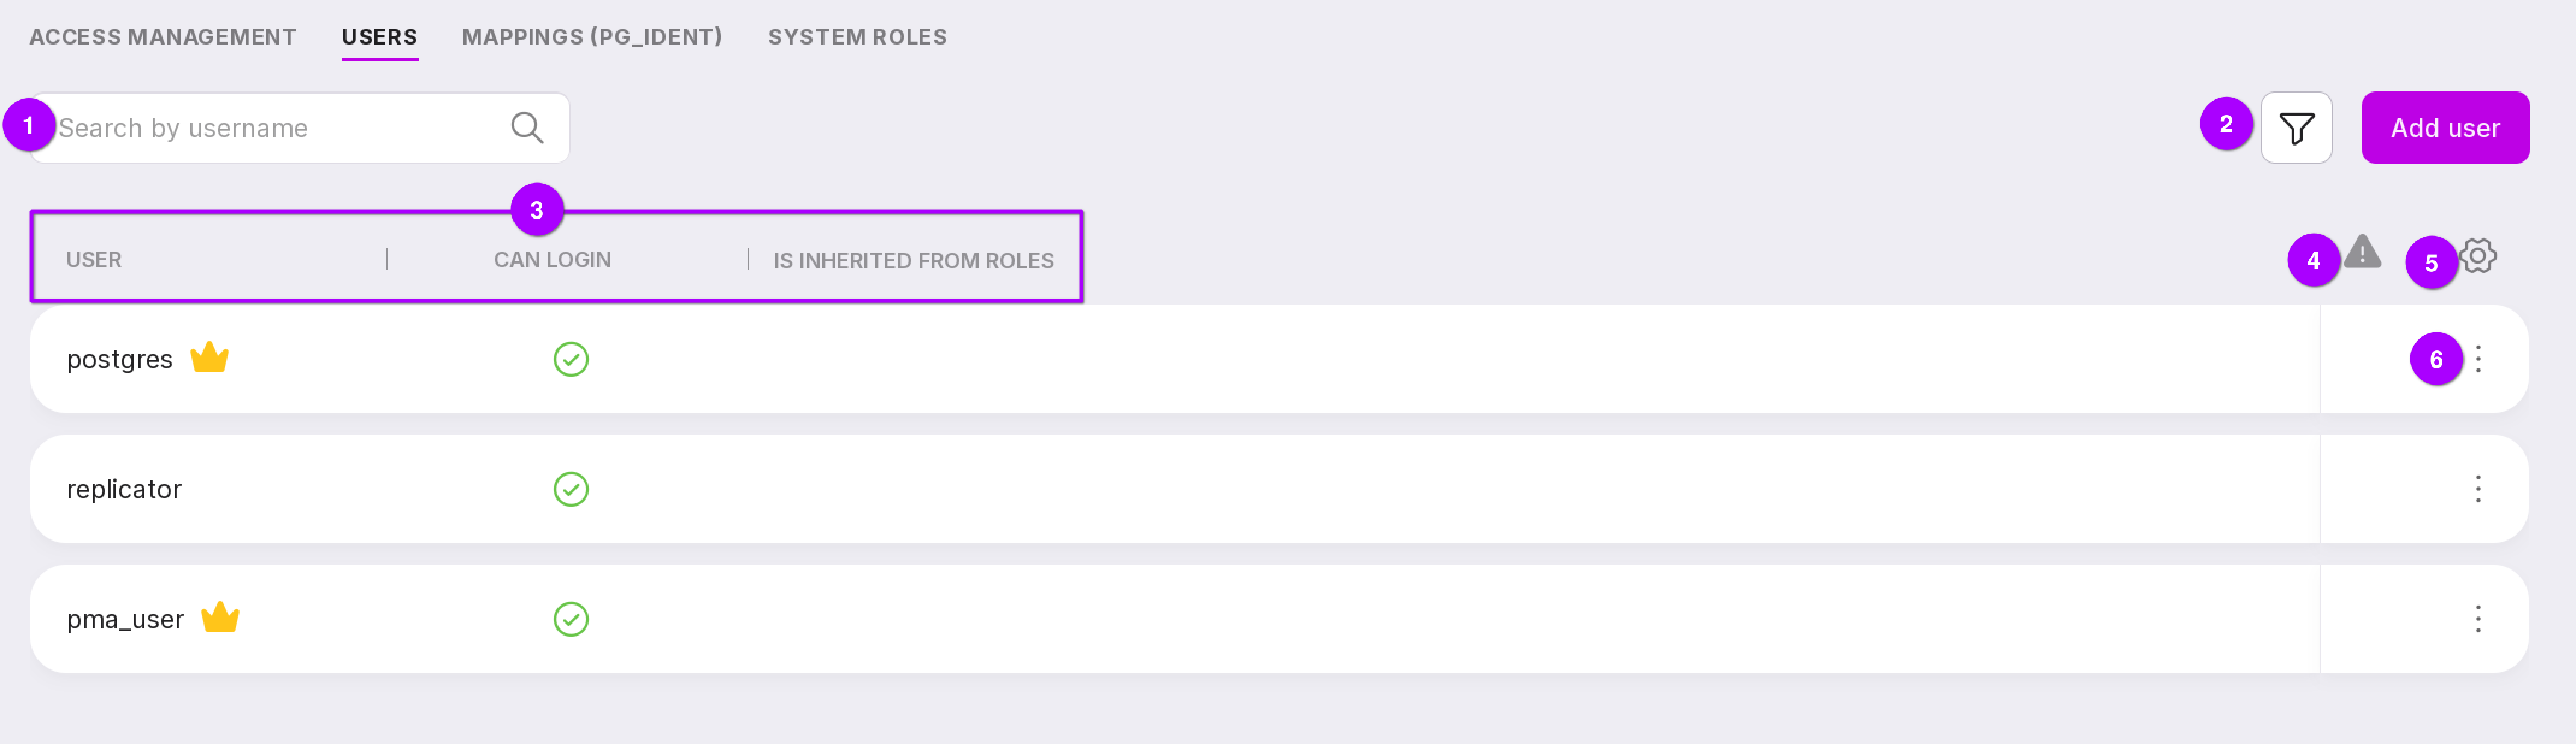Screen dimensions: 2576x744
Task: Go to the System Roles tab
Action: [x=857, y=37]
